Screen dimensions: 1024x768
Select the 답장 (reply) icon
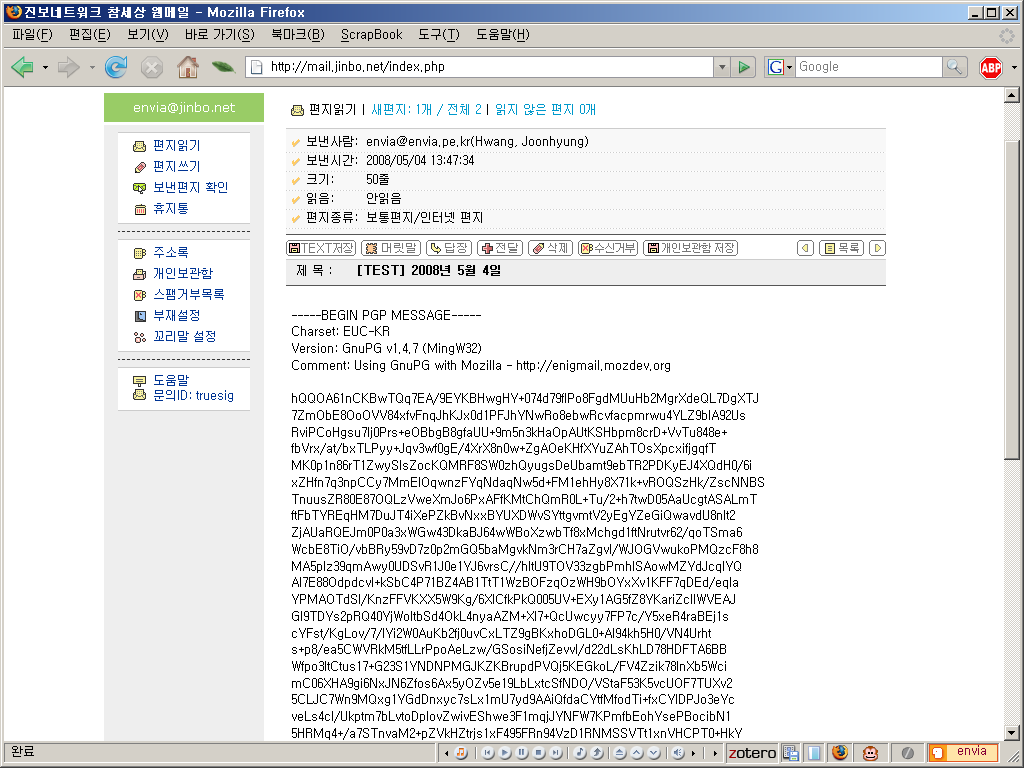coord(448,248)
